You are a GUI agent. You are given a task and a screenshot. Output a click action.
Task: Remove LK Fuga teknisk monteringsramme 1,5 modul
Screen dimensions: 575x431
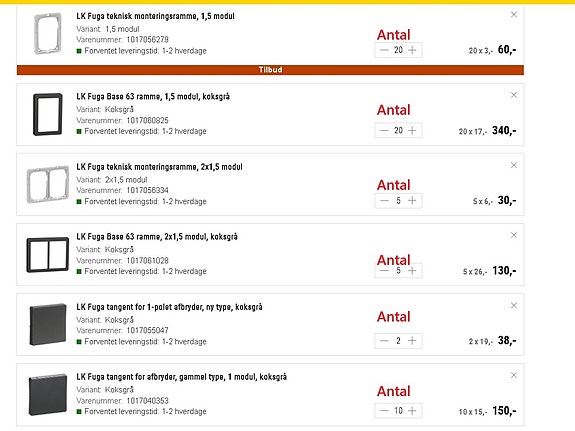click(x=514, y=15)
